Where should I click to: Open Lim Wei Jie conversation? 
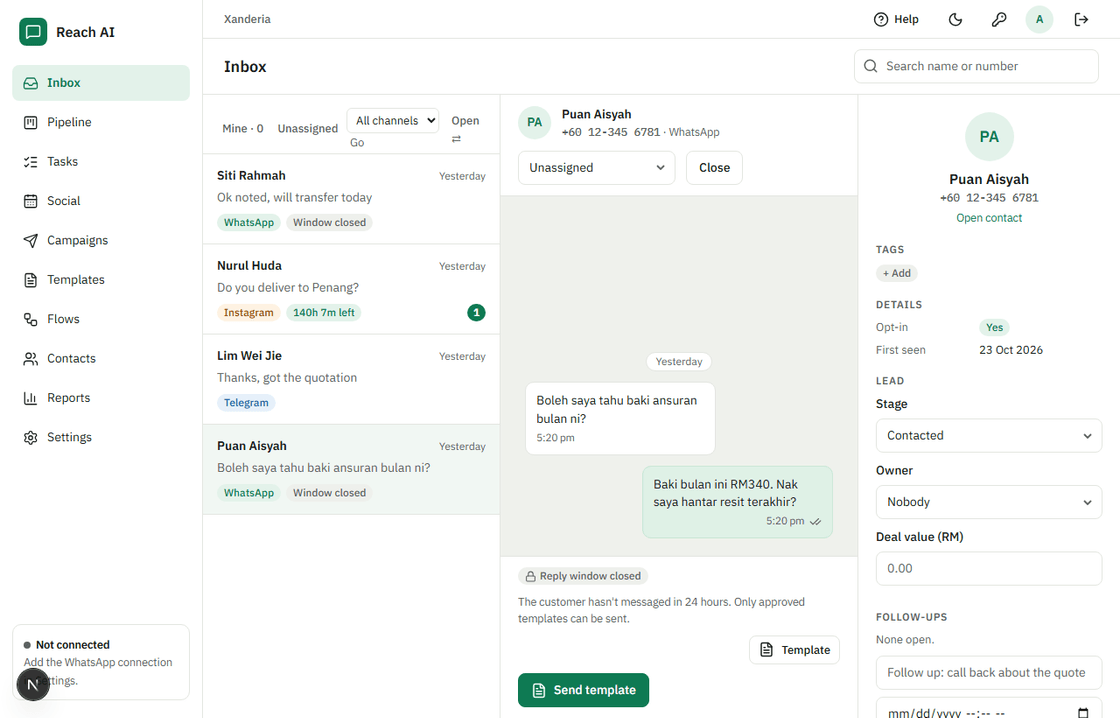tap(351, 379)
